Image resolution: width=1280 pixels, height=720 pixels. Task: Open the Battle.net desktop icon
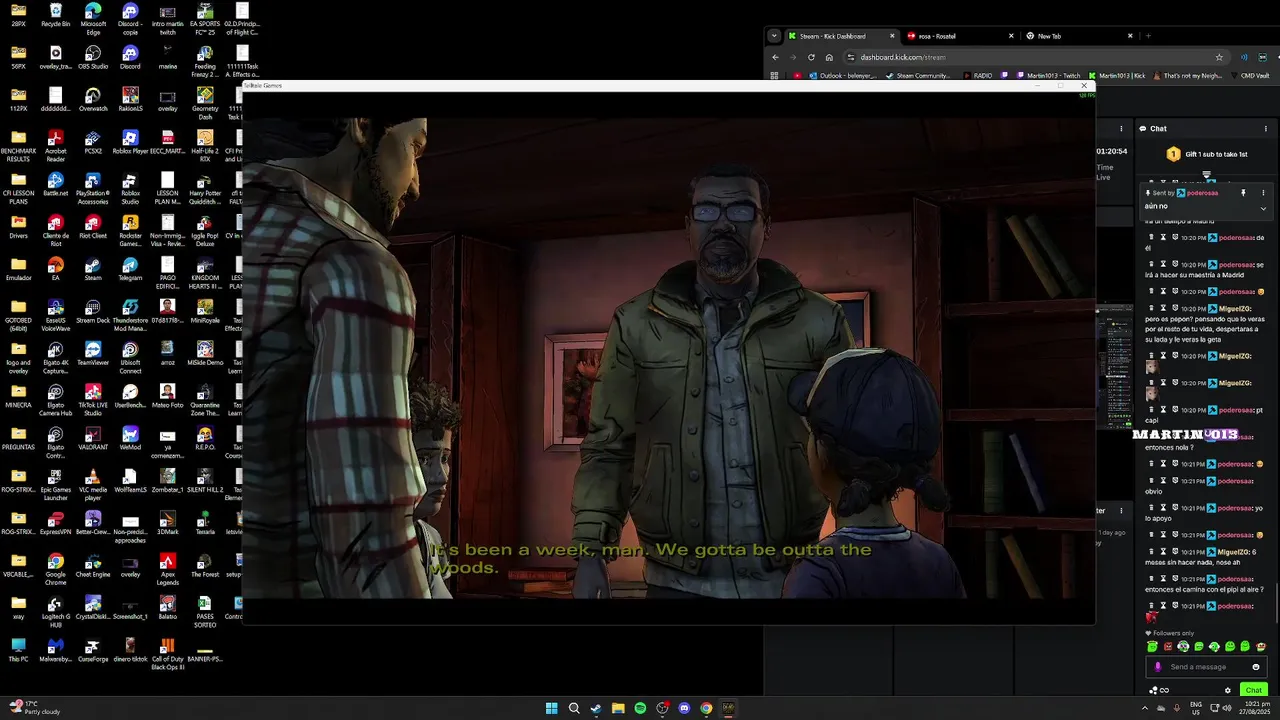(x=56, y=184)
